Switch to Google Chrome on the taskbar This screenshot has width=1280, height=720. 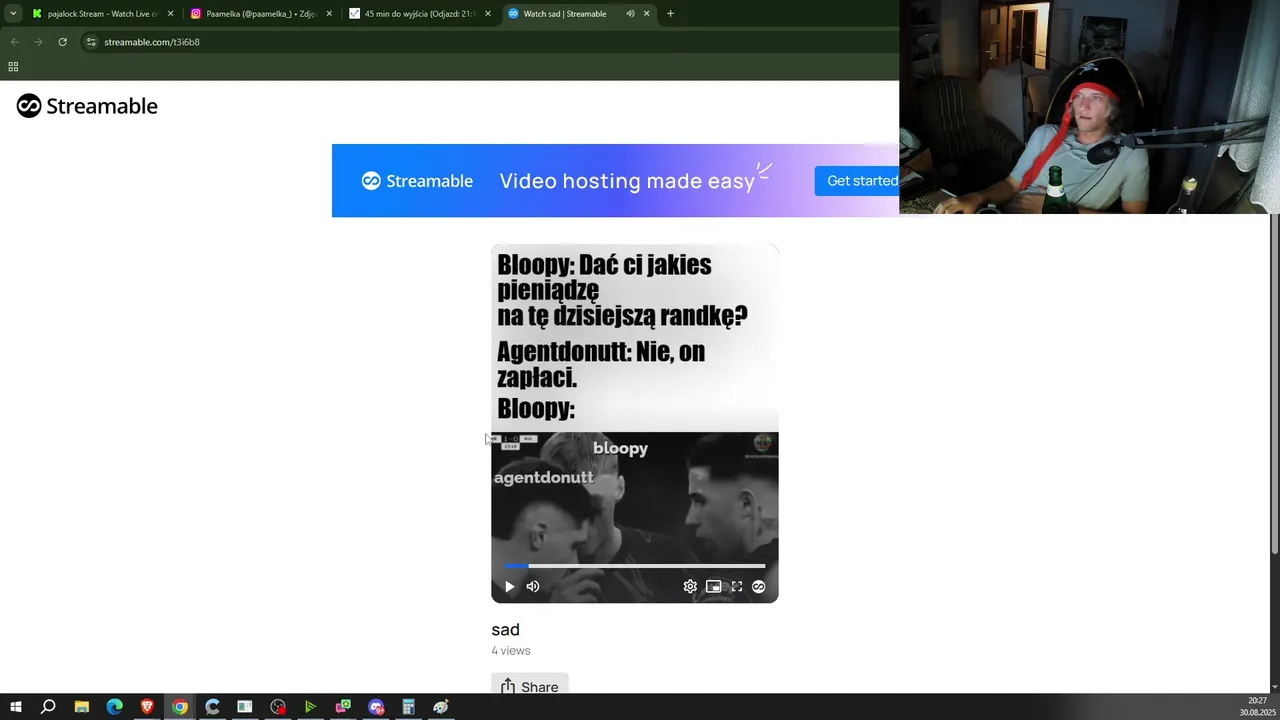tap(180, 707)
